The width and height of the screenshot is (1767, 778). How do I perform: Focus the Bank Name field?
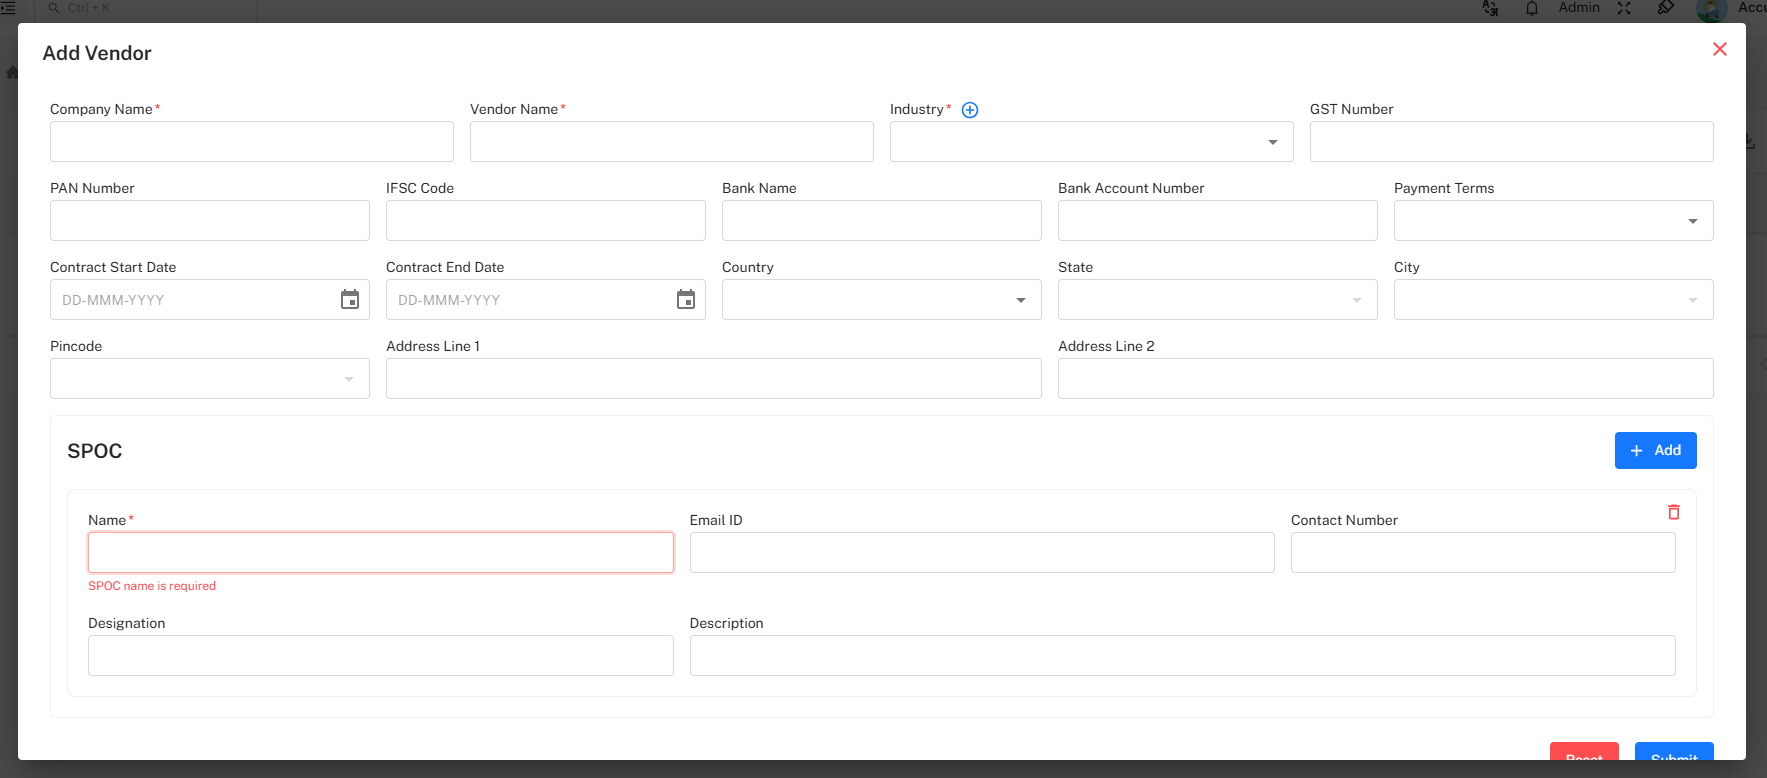point(881,221)
